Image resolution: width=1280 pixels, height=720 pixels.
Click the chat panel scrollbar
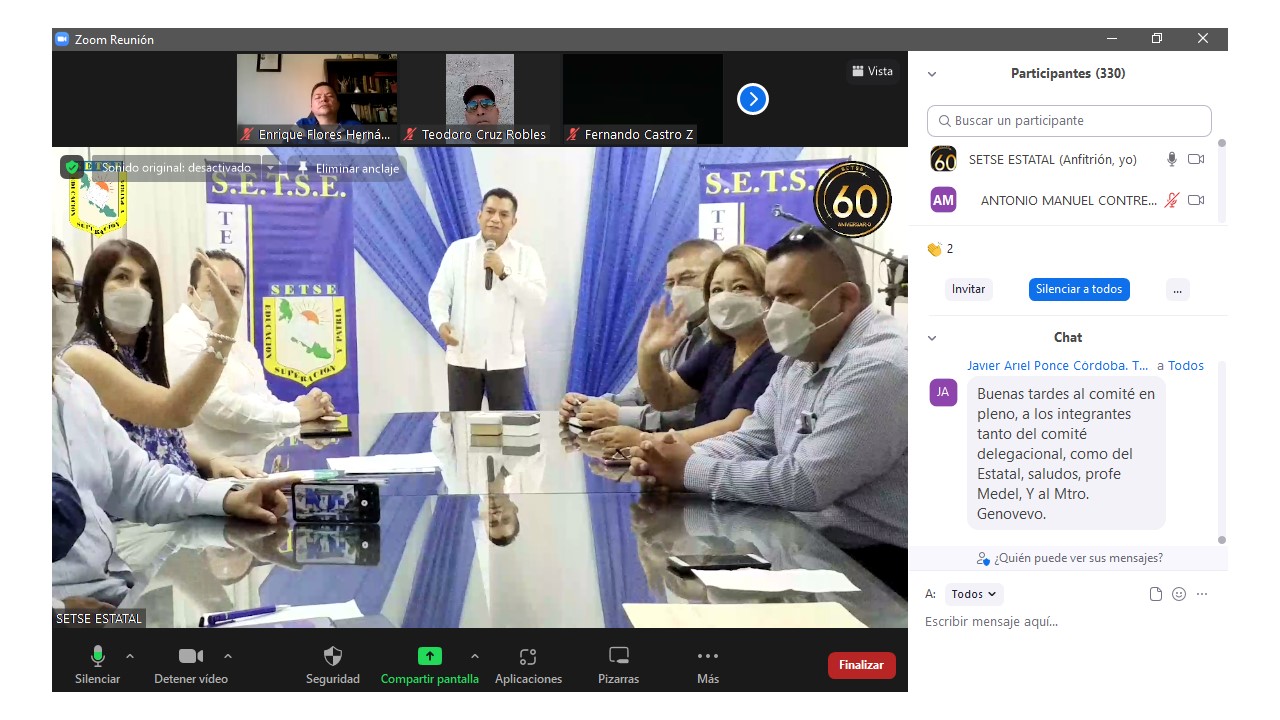pyautogui.click(x=1221, y=452)
